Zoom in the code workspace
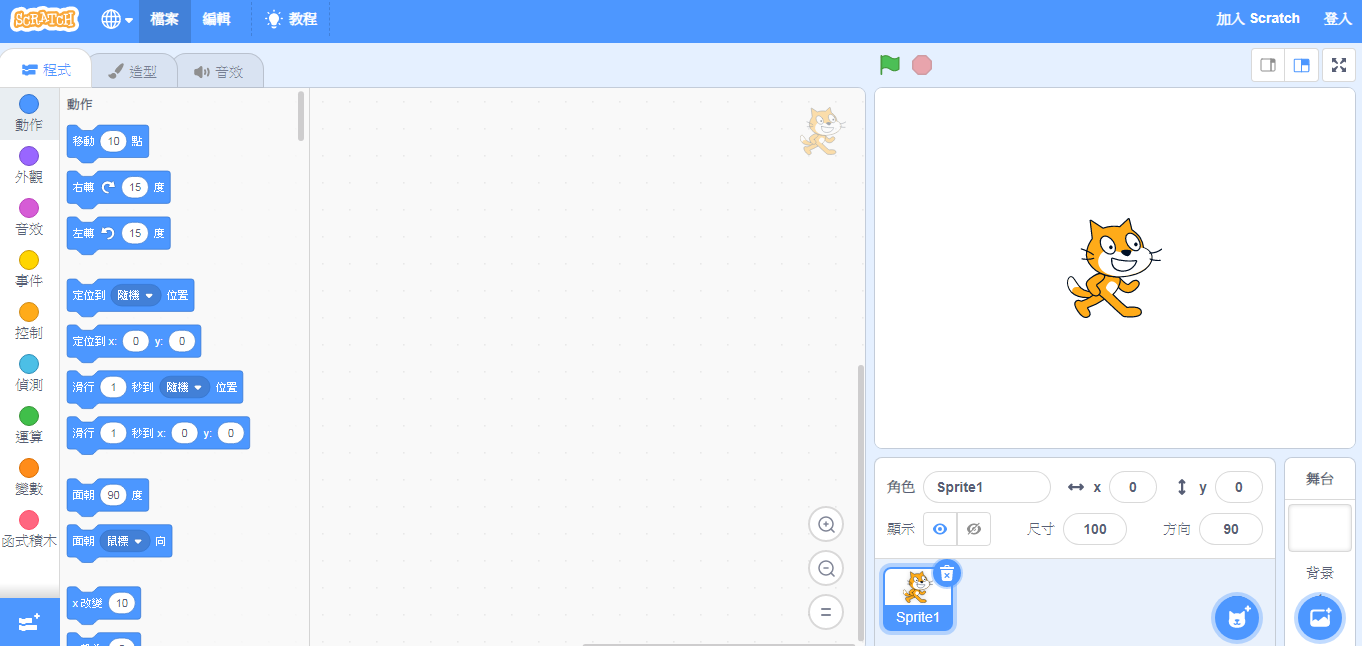Screen dimensions: 1362x646 click(x=826, y=524)
